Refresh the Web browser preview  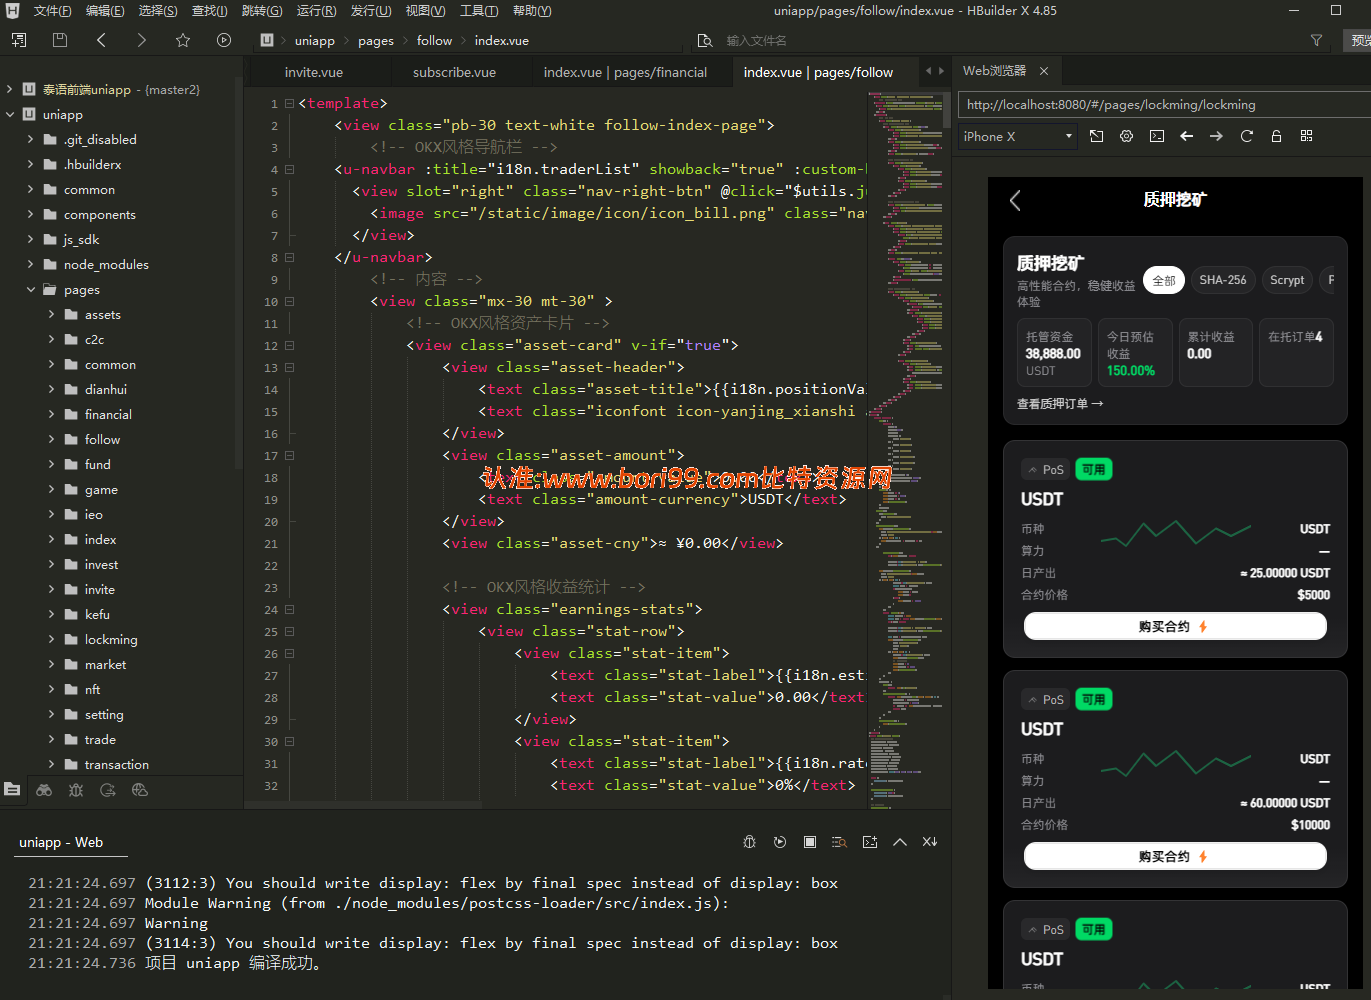1247,136
